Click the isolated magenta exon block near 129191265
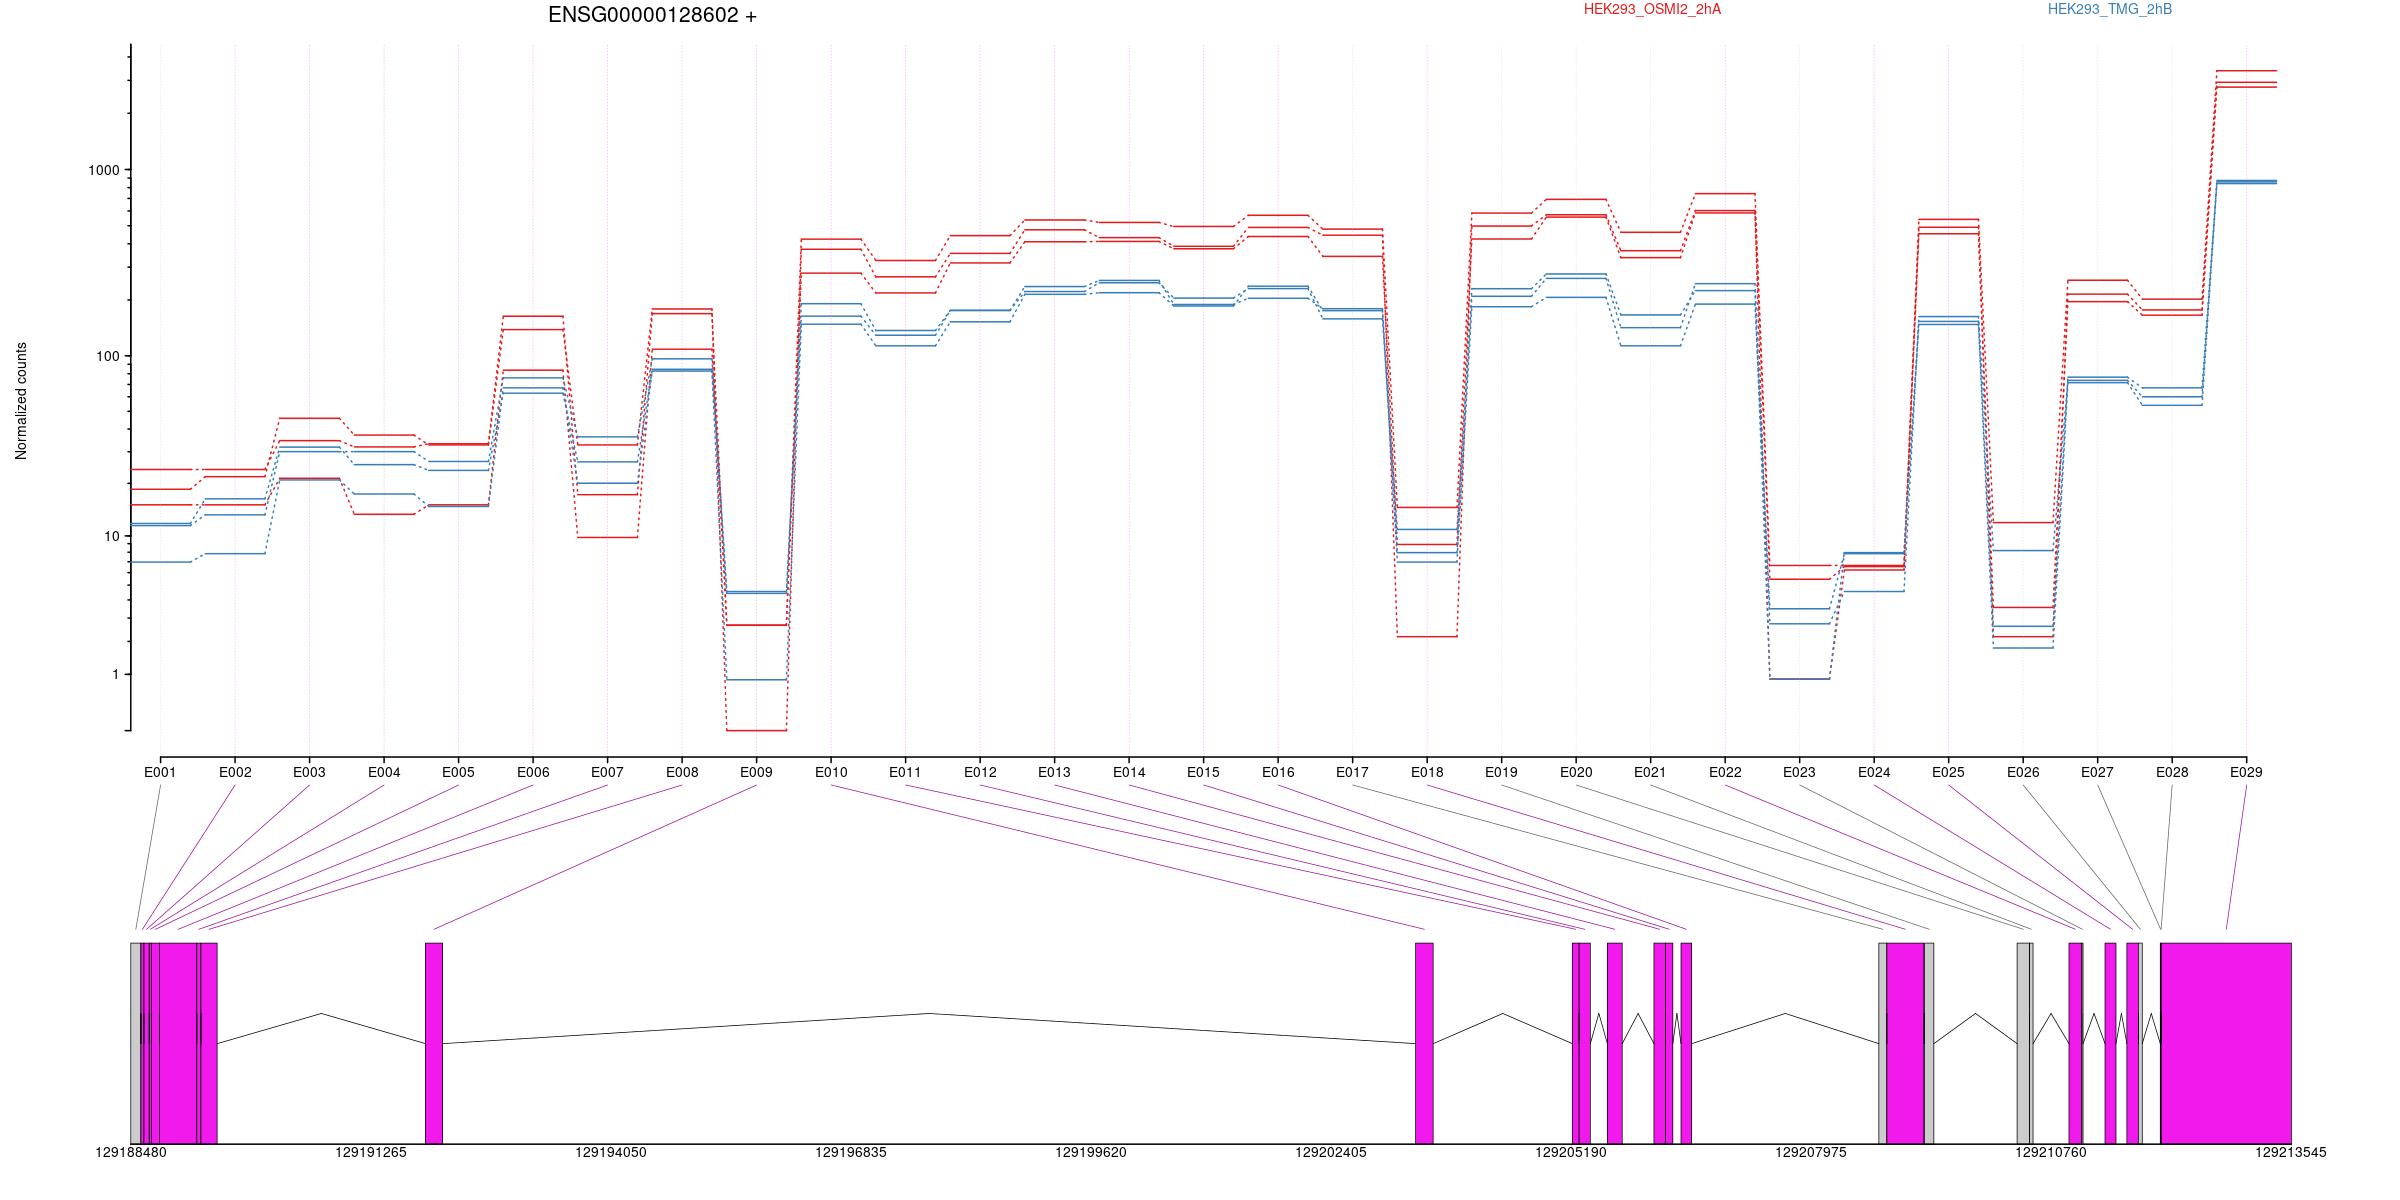The height and width of the screenshot is (1200, 2400). click(x=434, y=1043)
